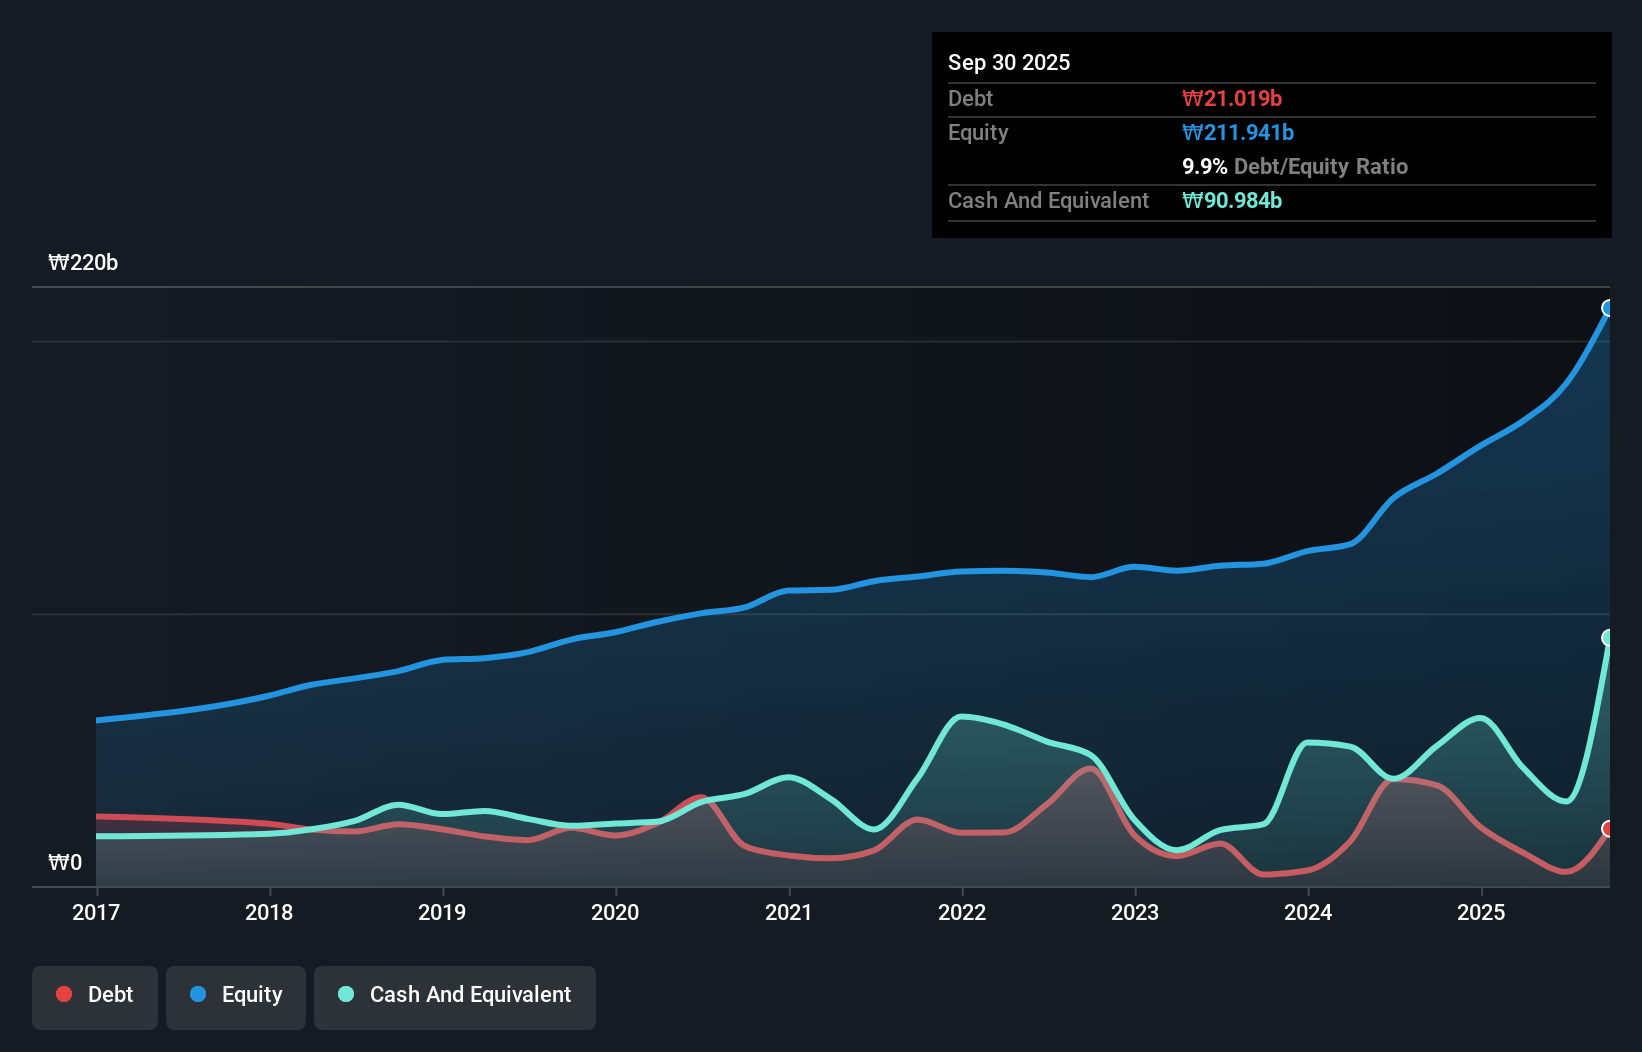This screenshot has width=1642, height=1052.
Task: Select the 2021 label on the timeline
Action: tap(789, 912)
